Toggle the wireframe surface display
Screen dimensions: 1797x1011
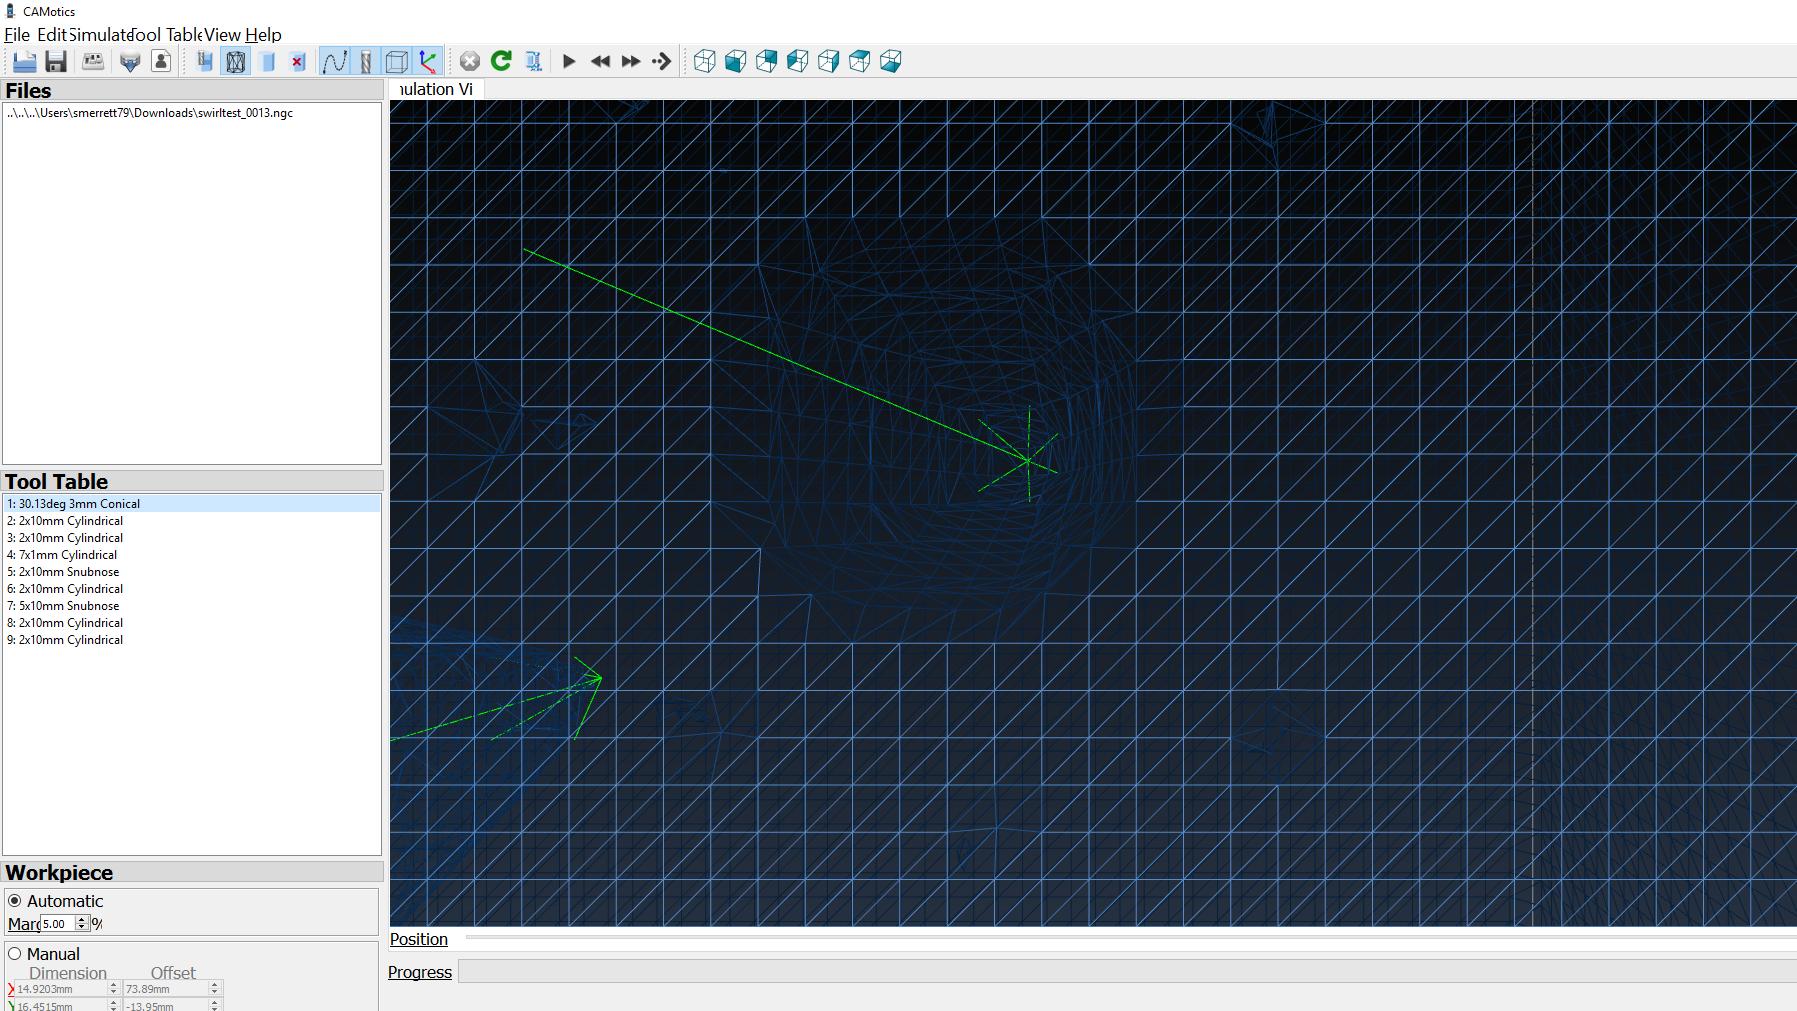[x=236, y=62]
